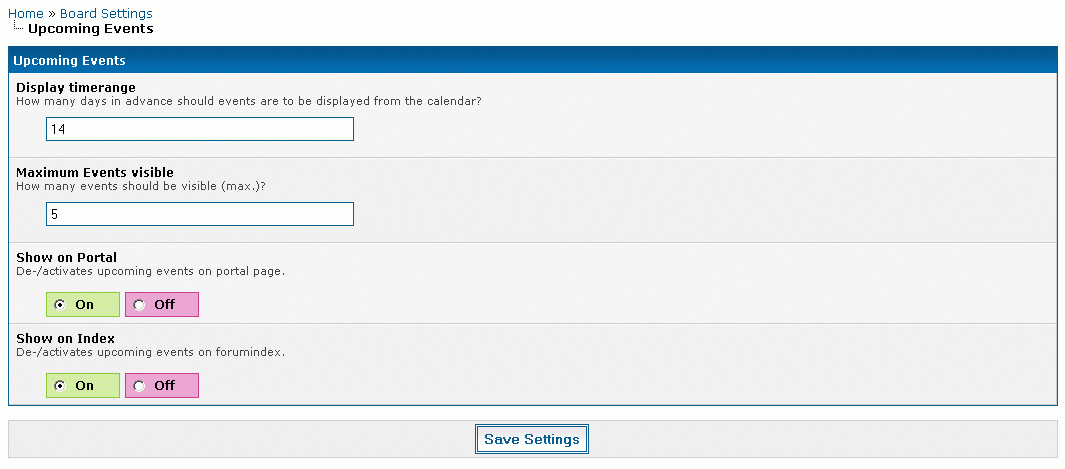Click the Upcoming Events breadcrumb title

[90, 29]
